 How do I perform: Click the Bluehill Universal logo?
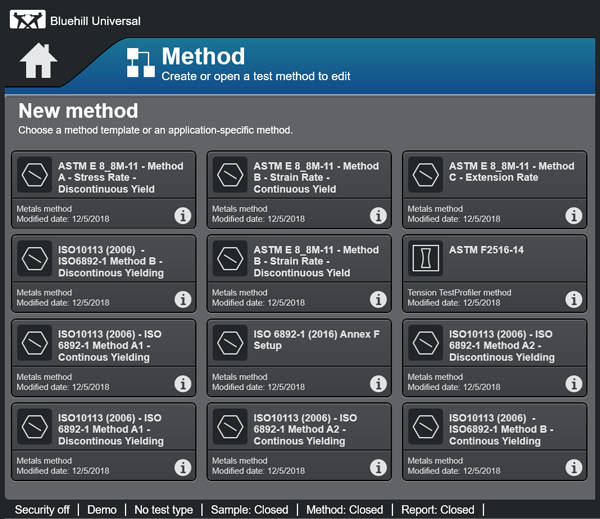coord(28,20)
